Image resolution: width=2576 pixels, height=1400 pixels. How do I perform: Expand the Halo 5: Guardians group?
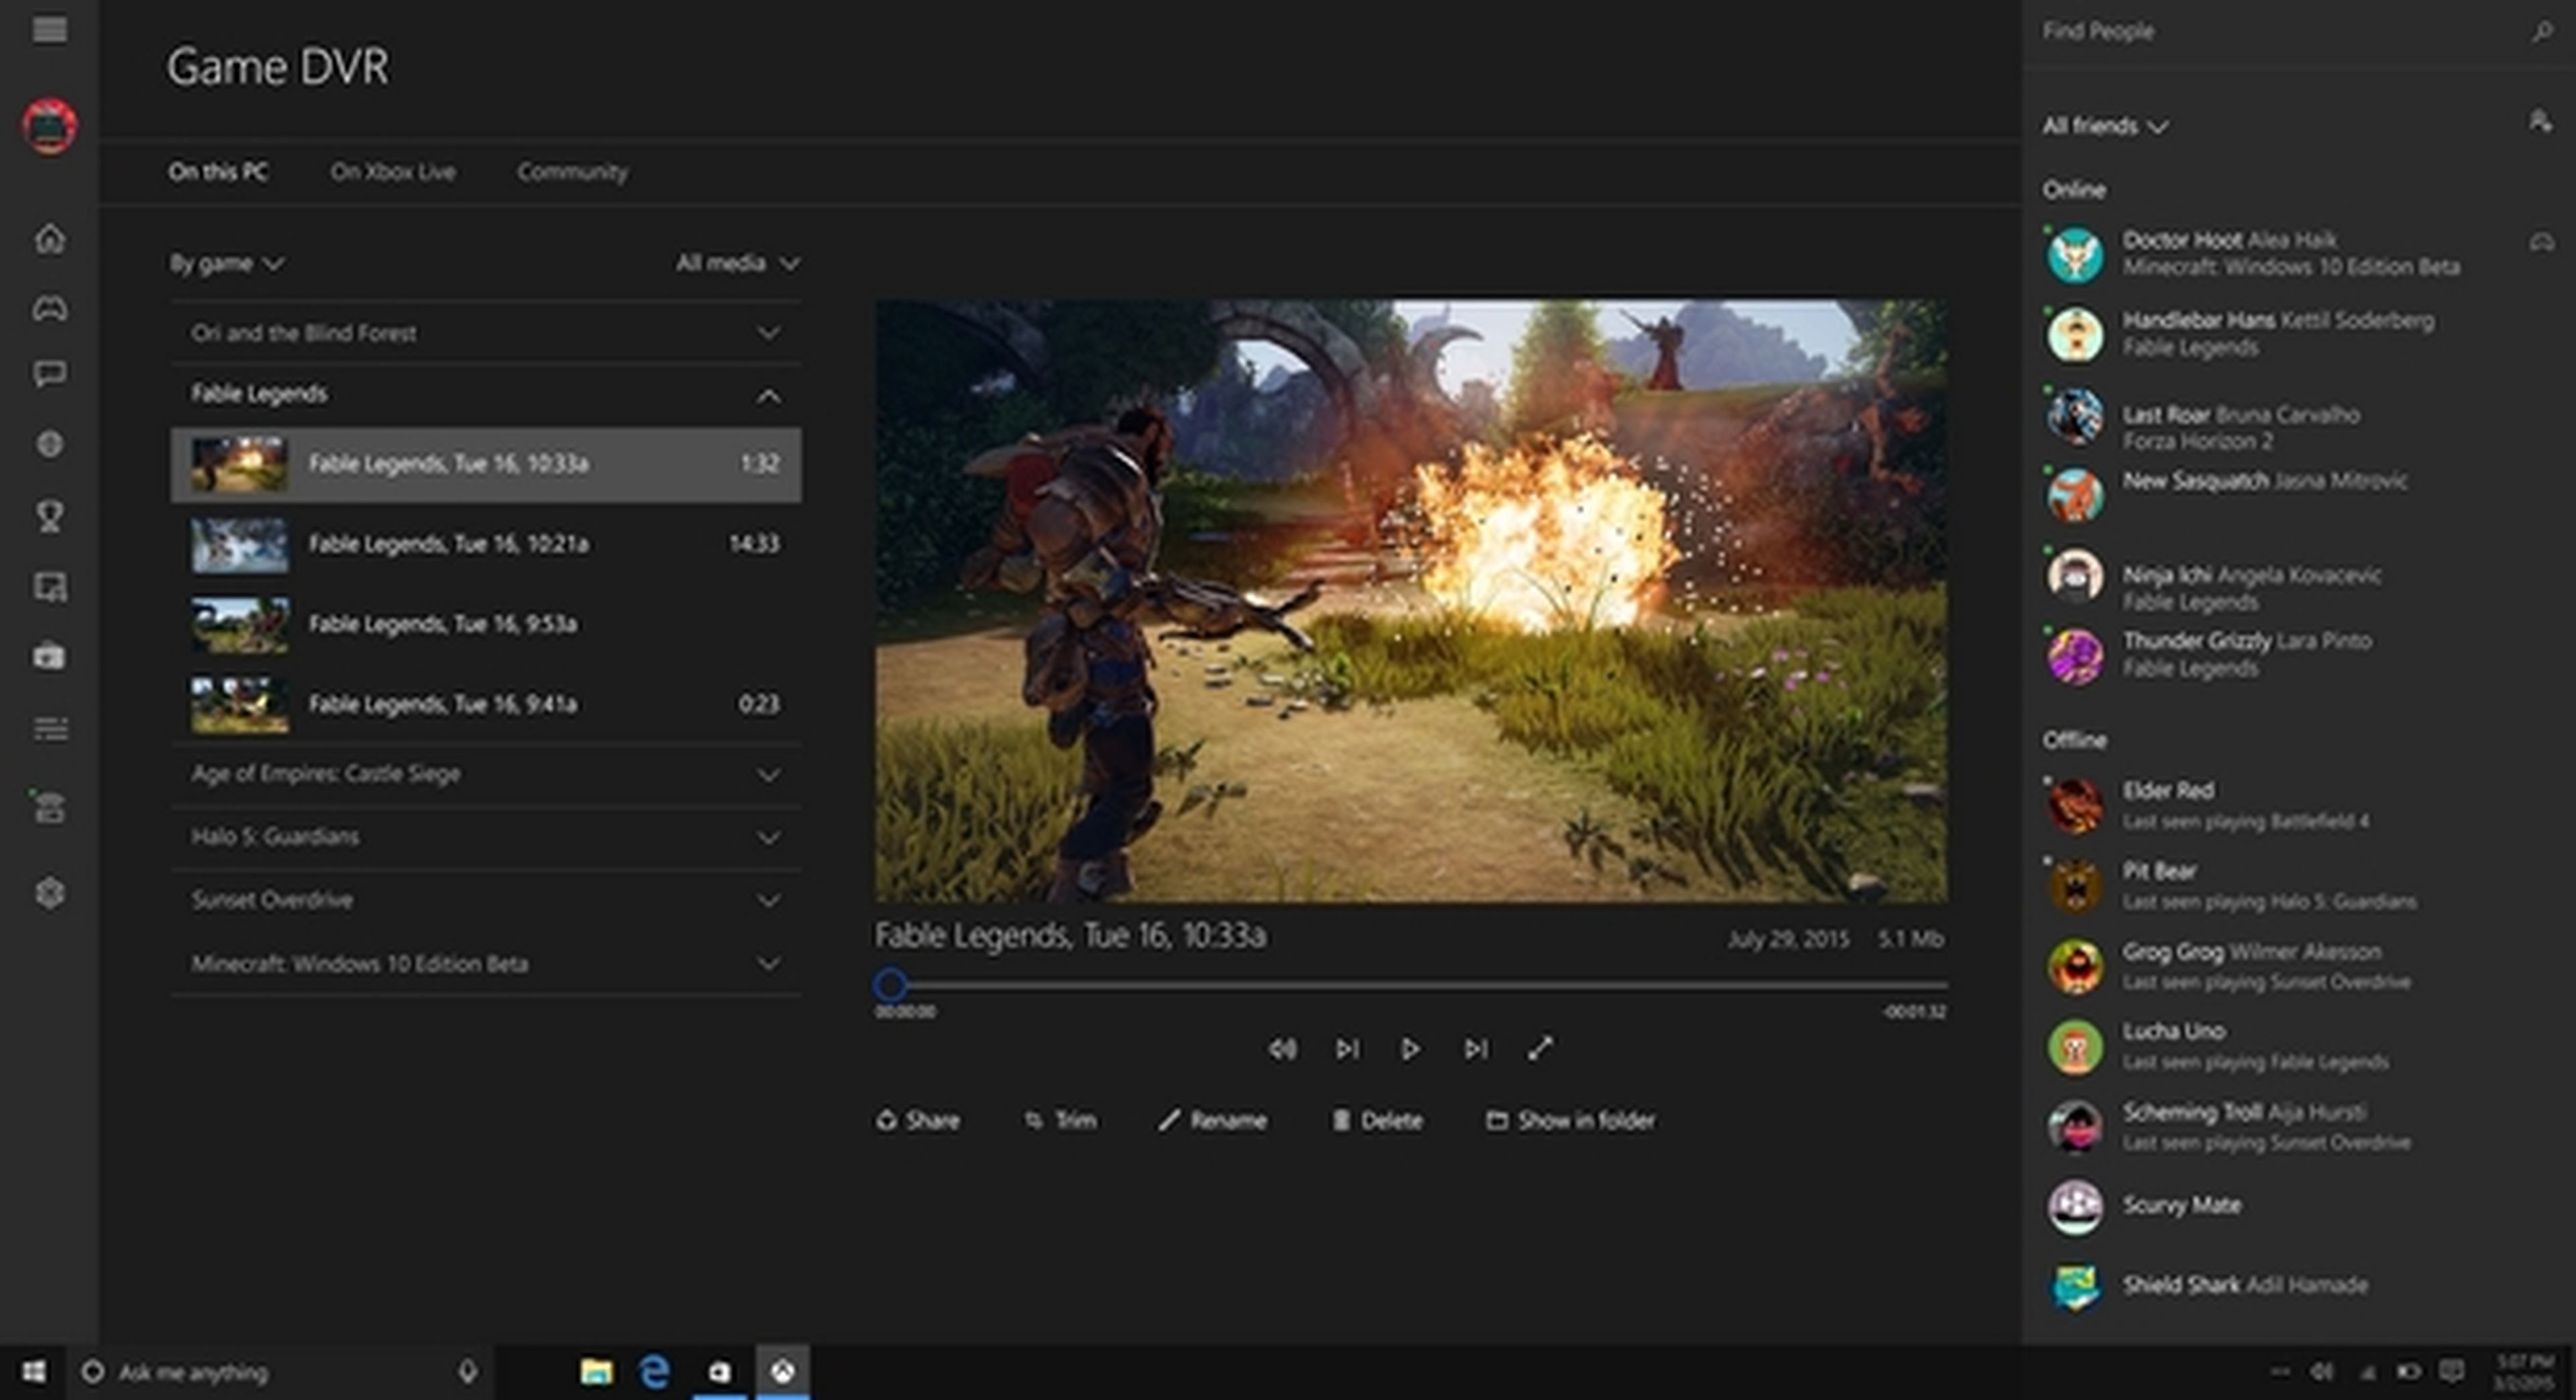[x=486, y=837]
